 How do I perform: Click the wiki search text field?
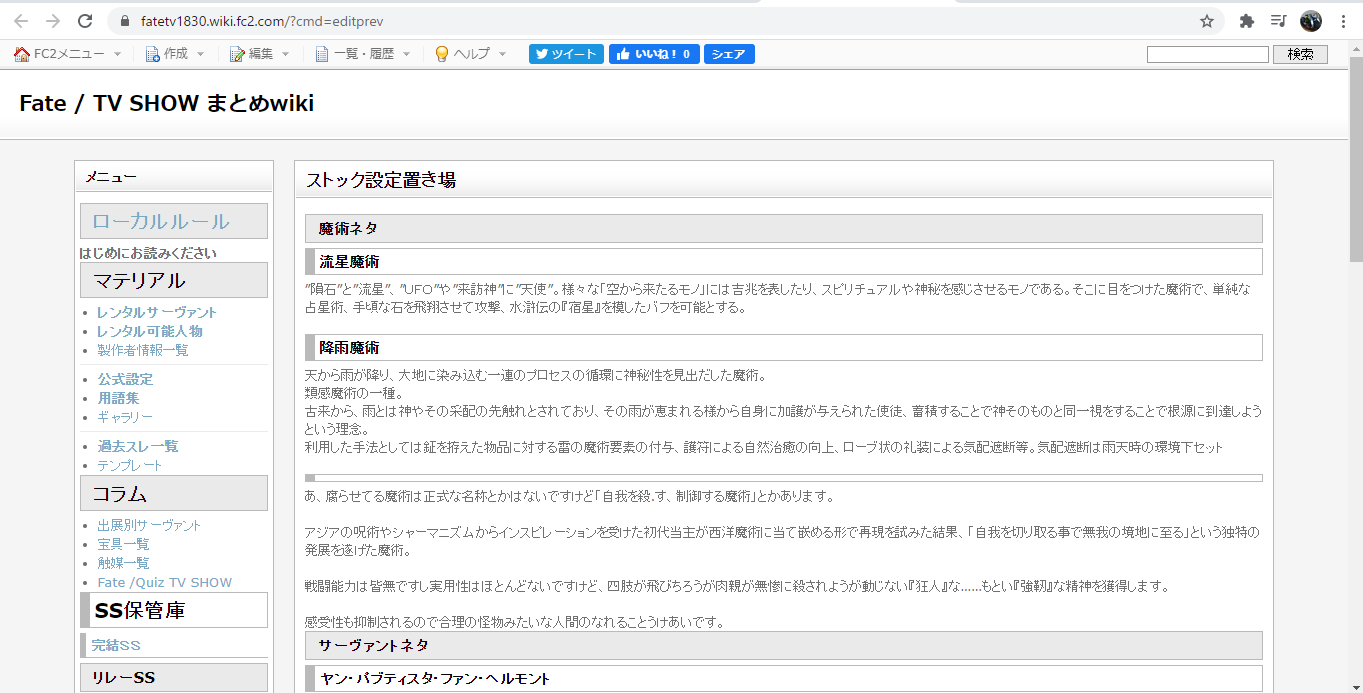tap(1207, 54)
